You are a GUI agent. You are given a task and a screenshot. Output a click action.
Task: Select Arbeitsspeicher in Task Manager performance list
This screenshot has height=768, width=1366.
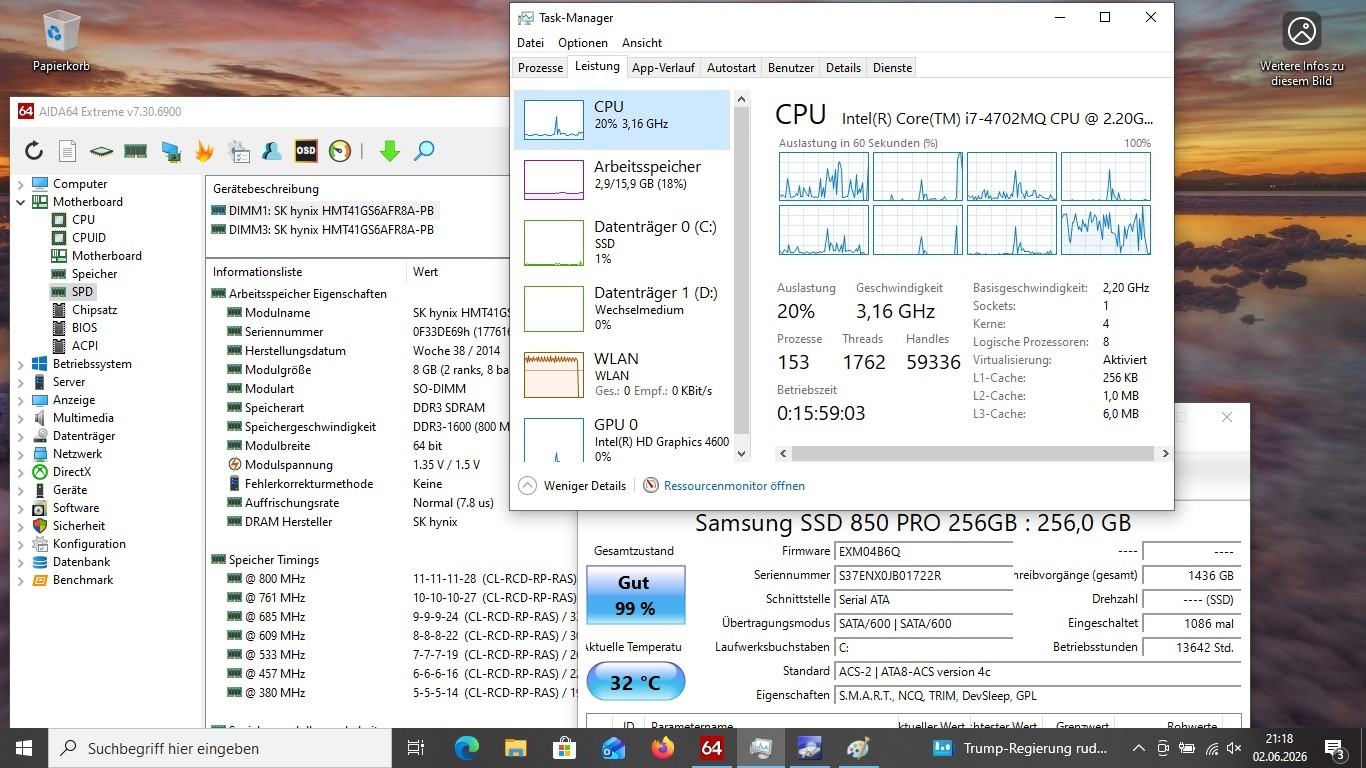[x=623, y=180]
